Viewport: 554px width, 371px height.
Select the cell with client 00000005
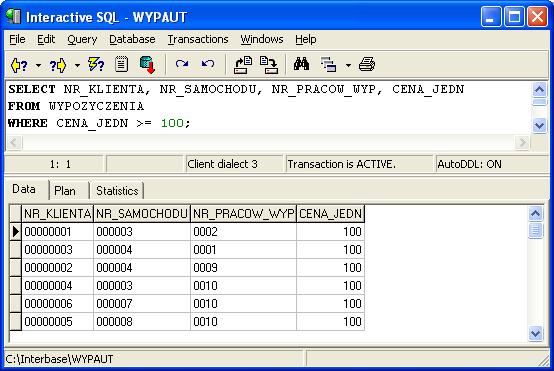58,322
